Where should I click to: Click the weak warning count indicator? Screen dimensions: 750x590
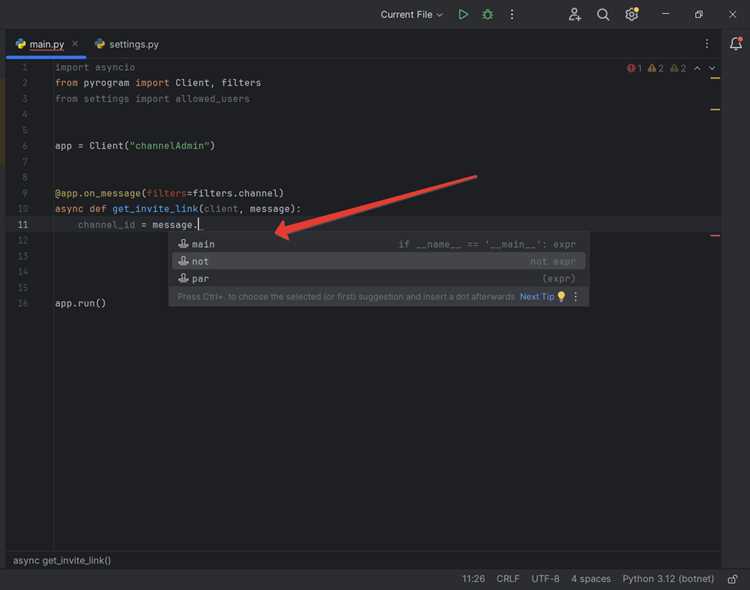(678, 68)
